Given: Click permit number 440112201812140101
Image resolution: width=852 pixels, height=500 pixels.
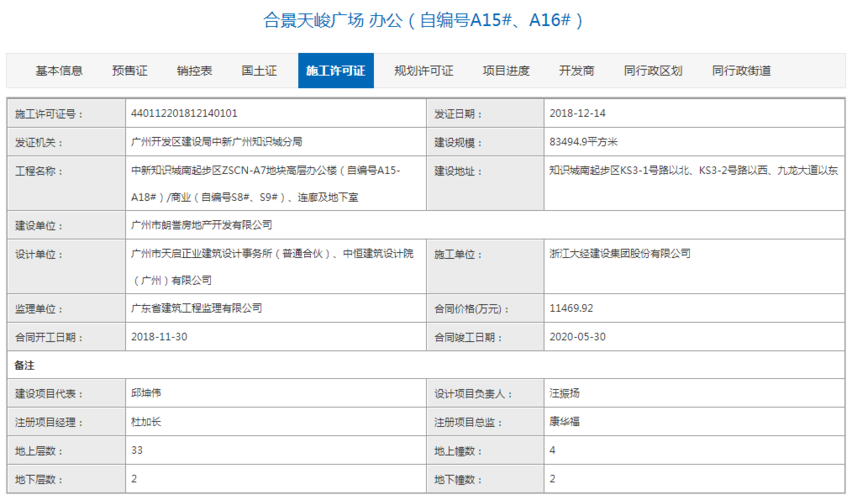Looking at the screenshot, I should [x=185, y=114].
